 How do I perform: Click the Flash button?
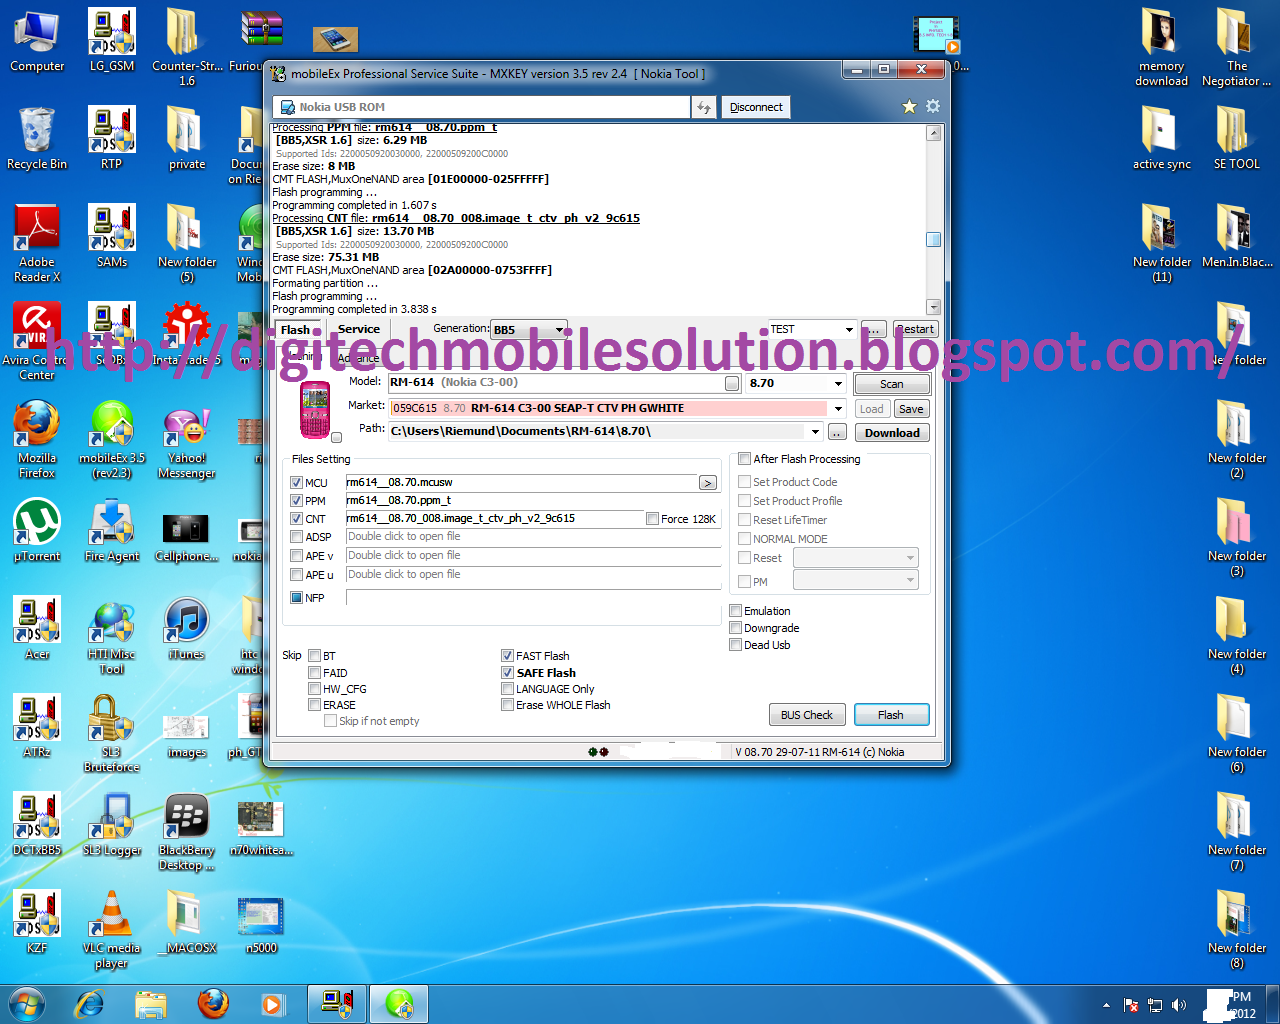[x=891, y=715]
